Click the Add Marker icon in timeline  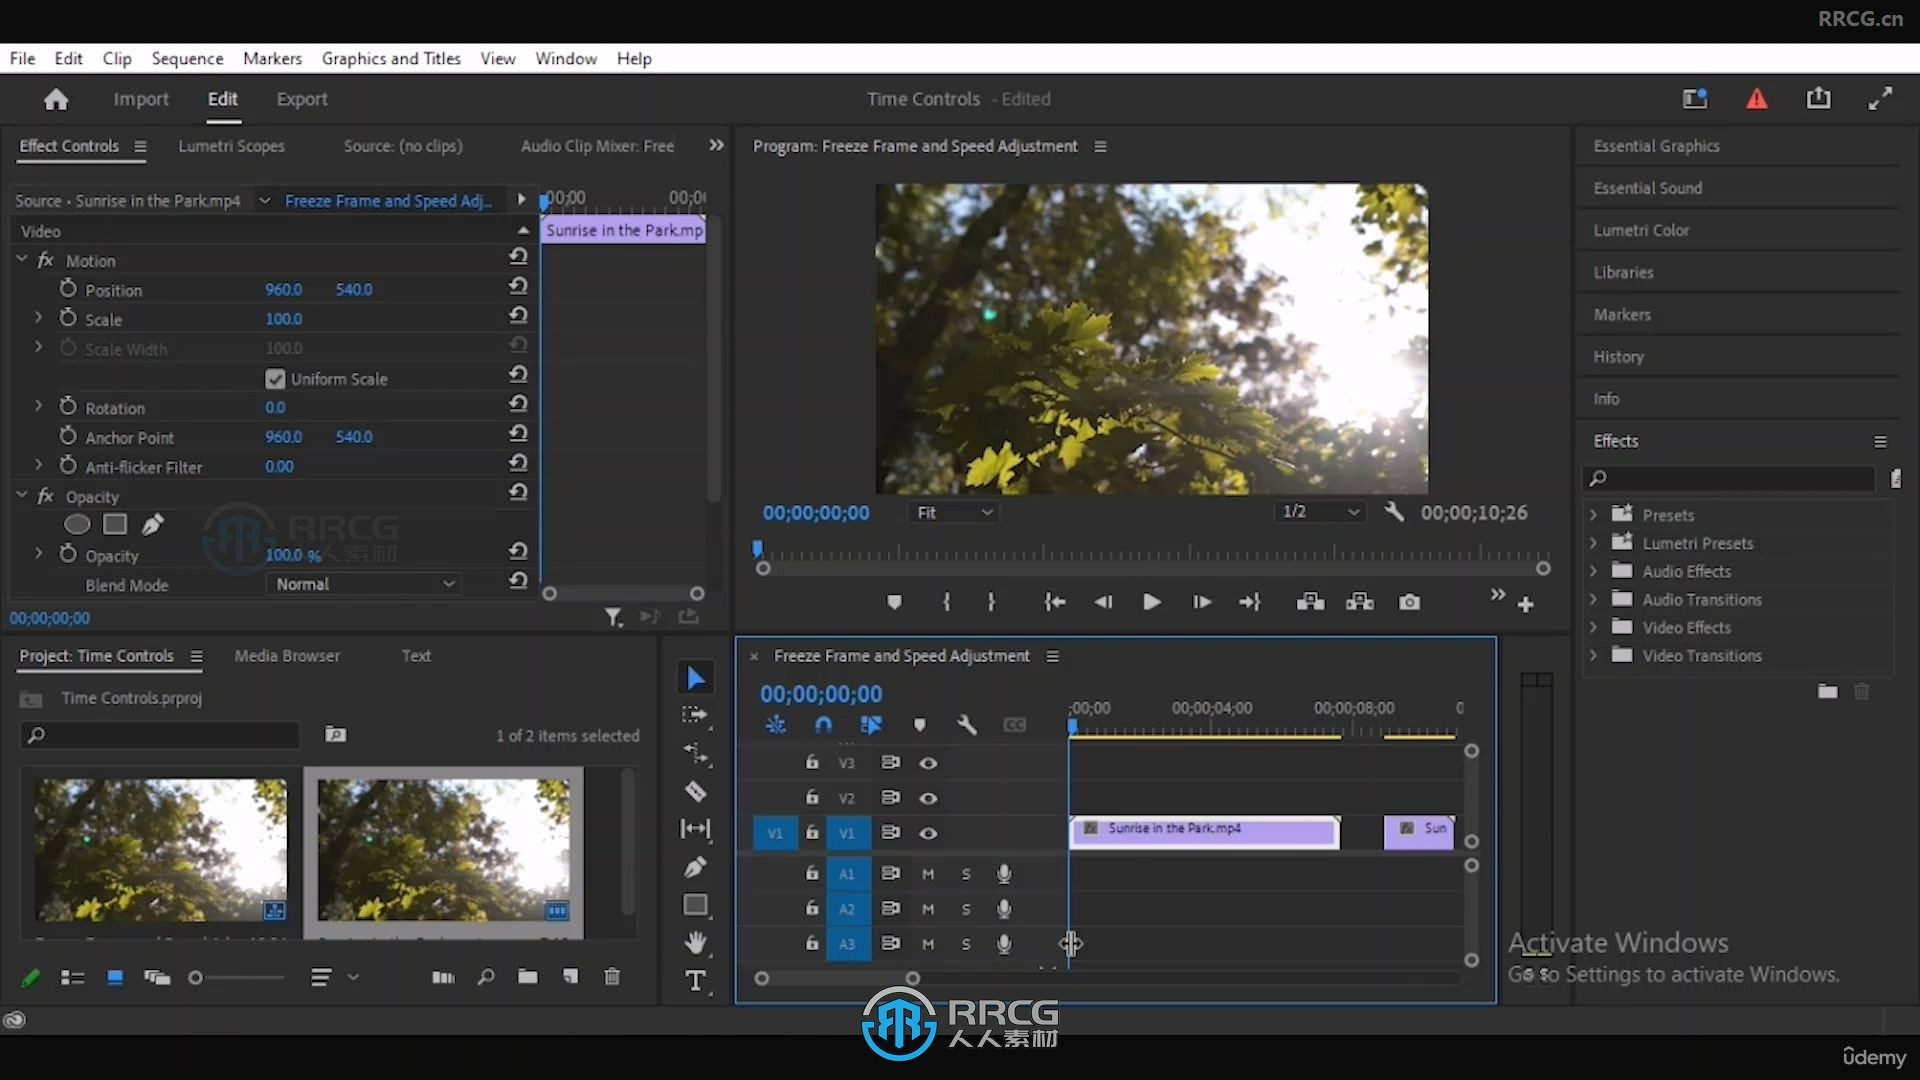[x=919, y=724]
